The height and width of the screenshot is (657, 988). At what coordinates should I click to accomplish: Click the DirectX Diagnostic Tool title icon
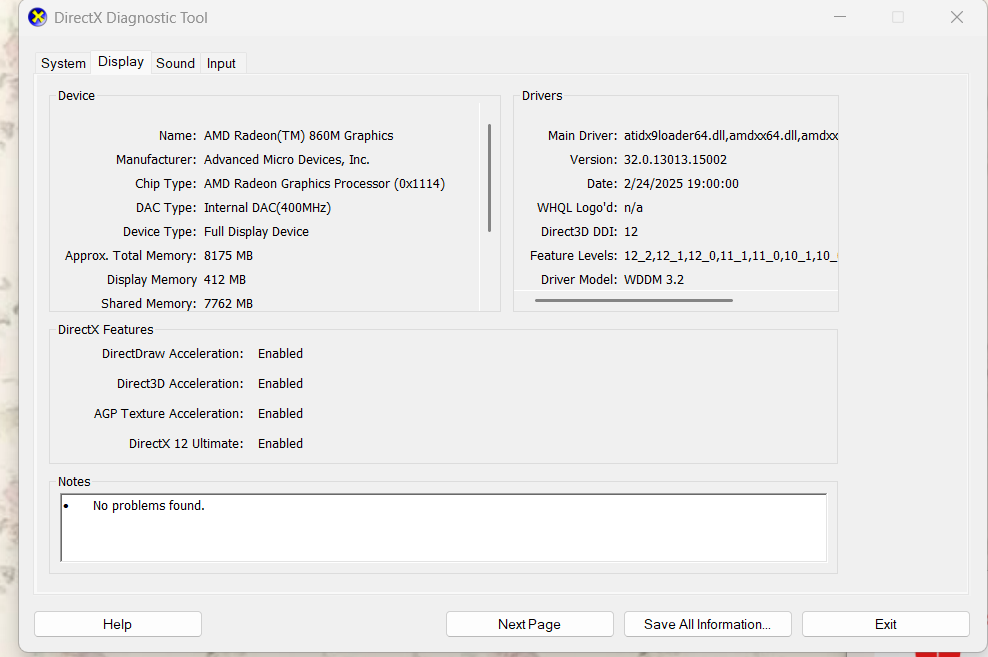[38, 18]
